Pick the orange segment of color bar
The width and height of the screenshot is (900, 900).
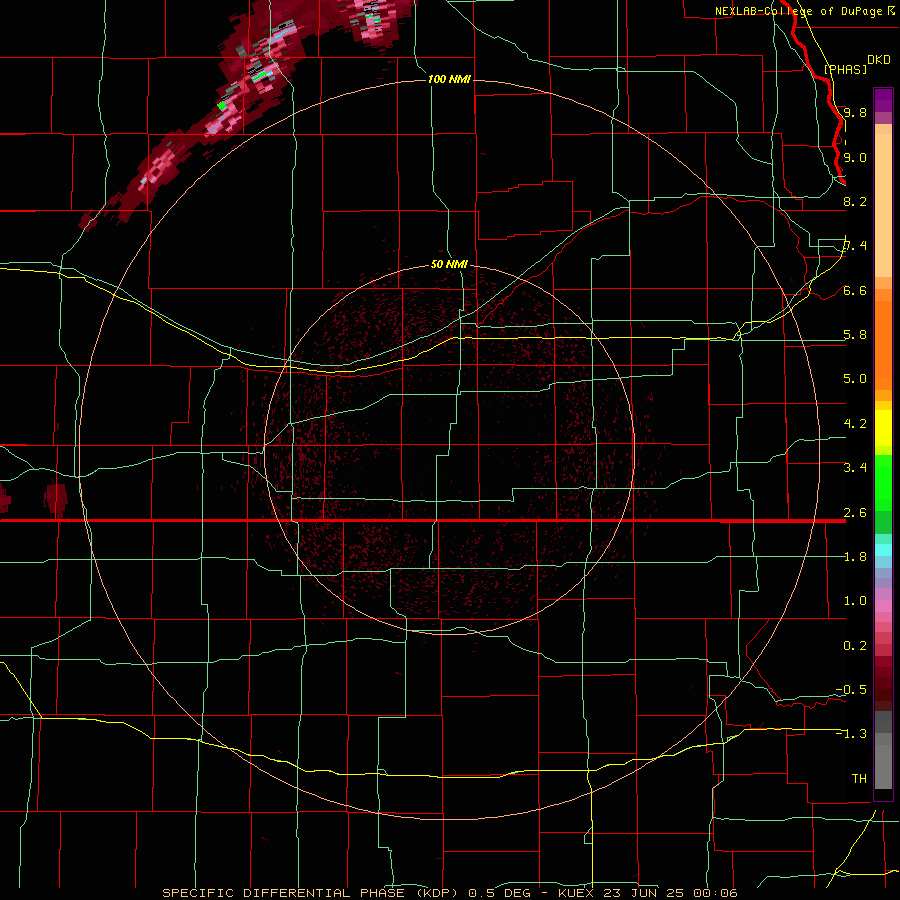coord(883,344)
